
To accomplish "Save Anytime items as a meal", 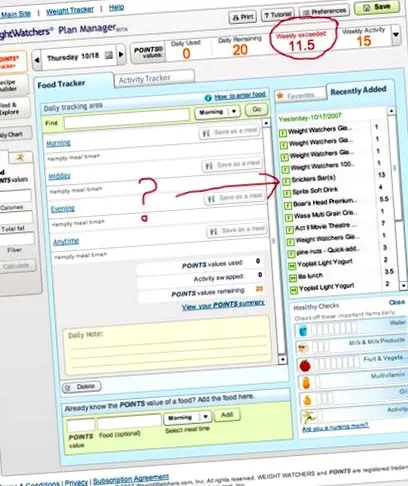I will click(237, 230).
